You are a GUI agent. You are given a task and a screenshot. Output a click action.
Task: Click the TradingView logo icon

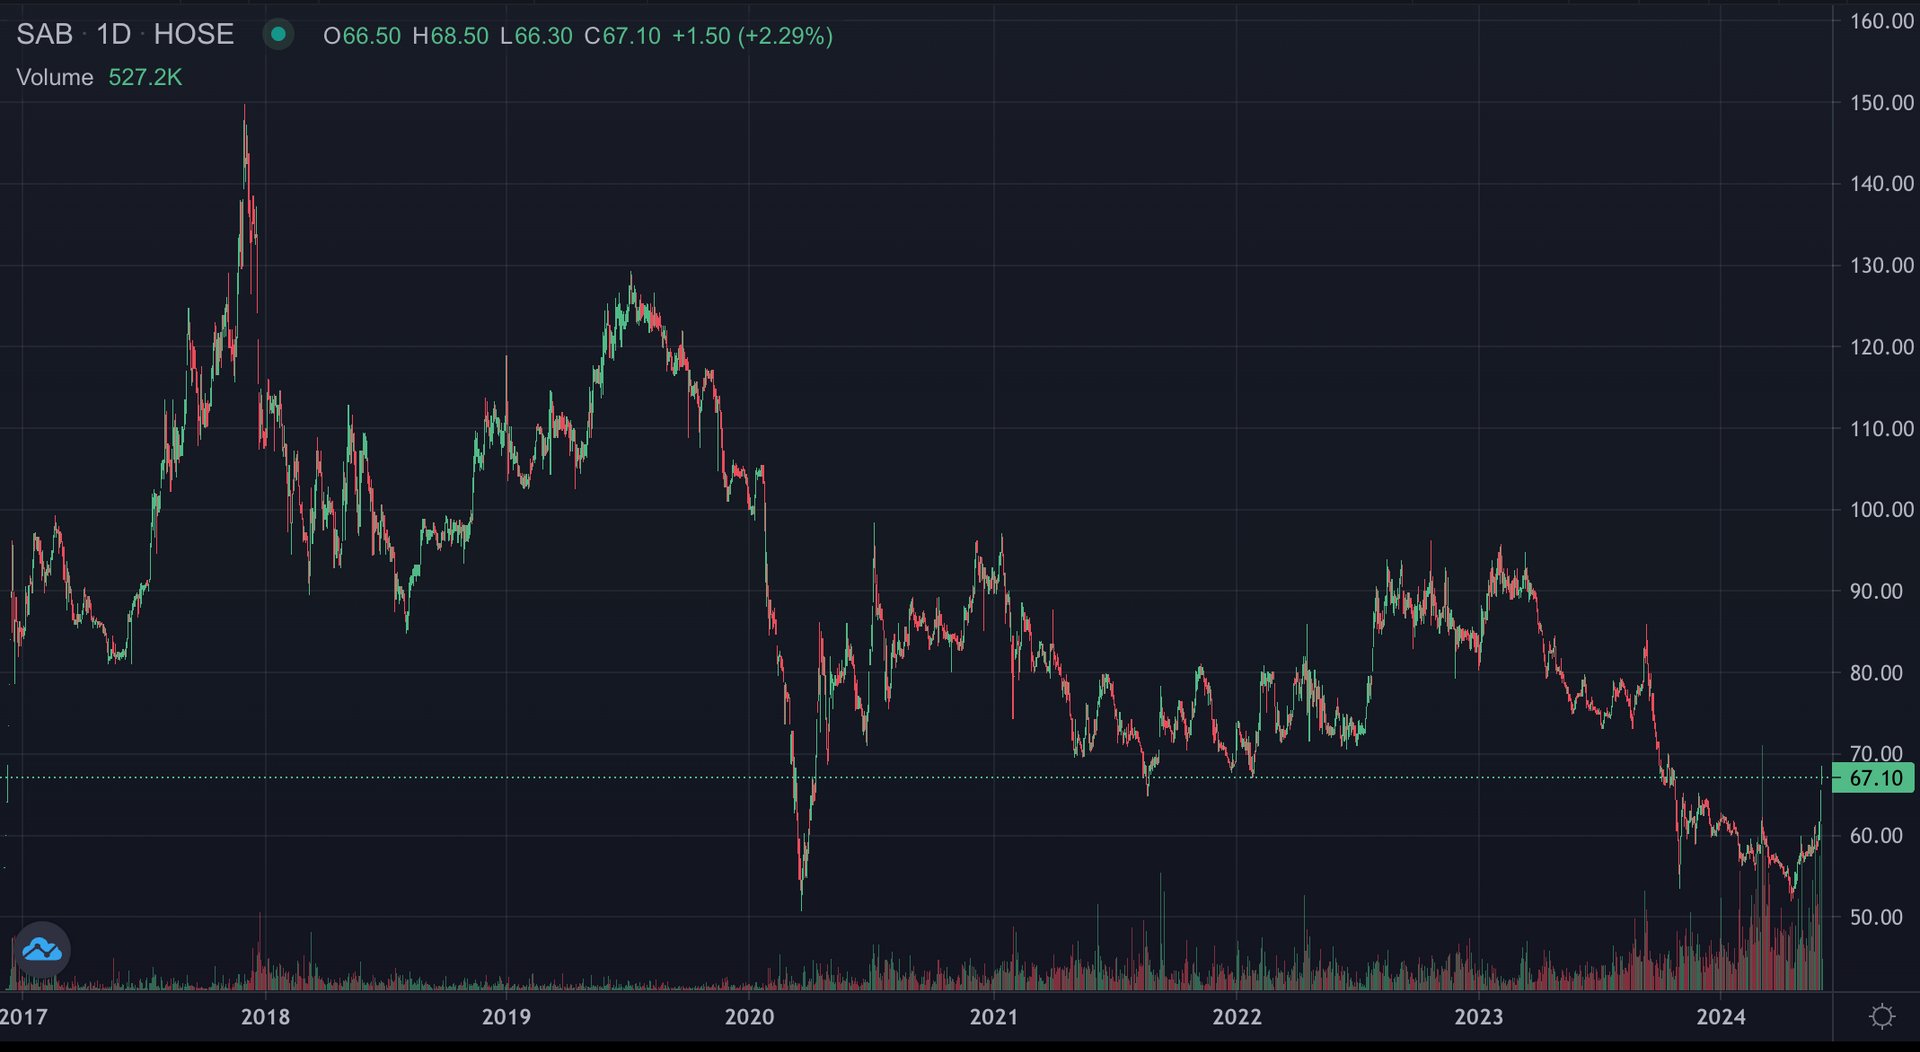coord(42,949)
